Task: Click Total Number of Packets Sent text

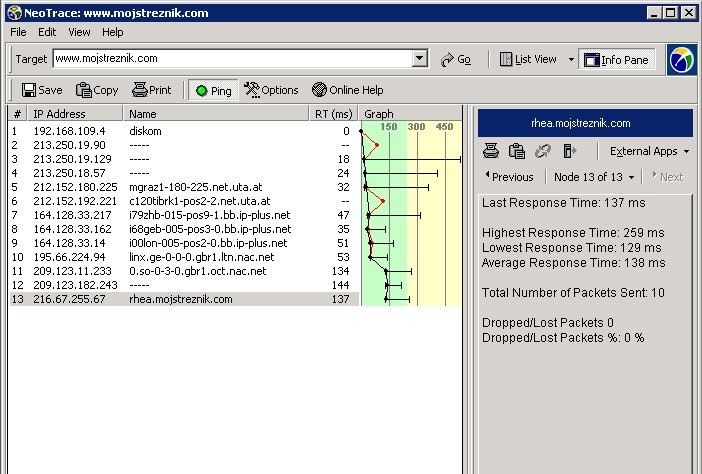Action: (573, 293)
